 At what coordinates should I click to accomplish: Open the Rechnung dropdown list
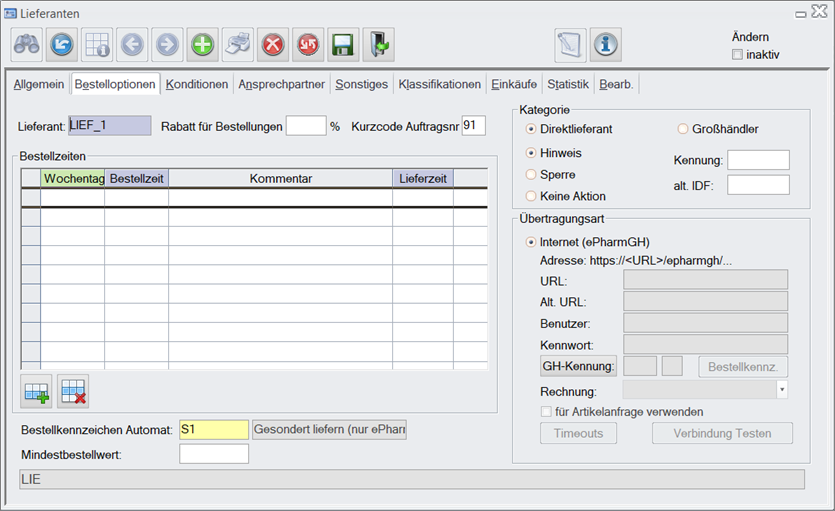pos(781,390)
